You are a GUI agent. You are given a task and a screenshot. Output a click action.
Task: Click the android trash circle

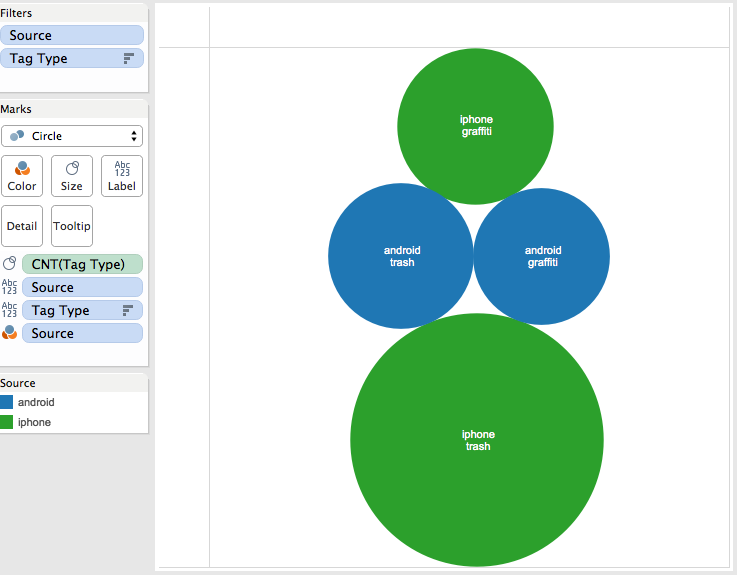pyautogui.click(x=400, y=256)
